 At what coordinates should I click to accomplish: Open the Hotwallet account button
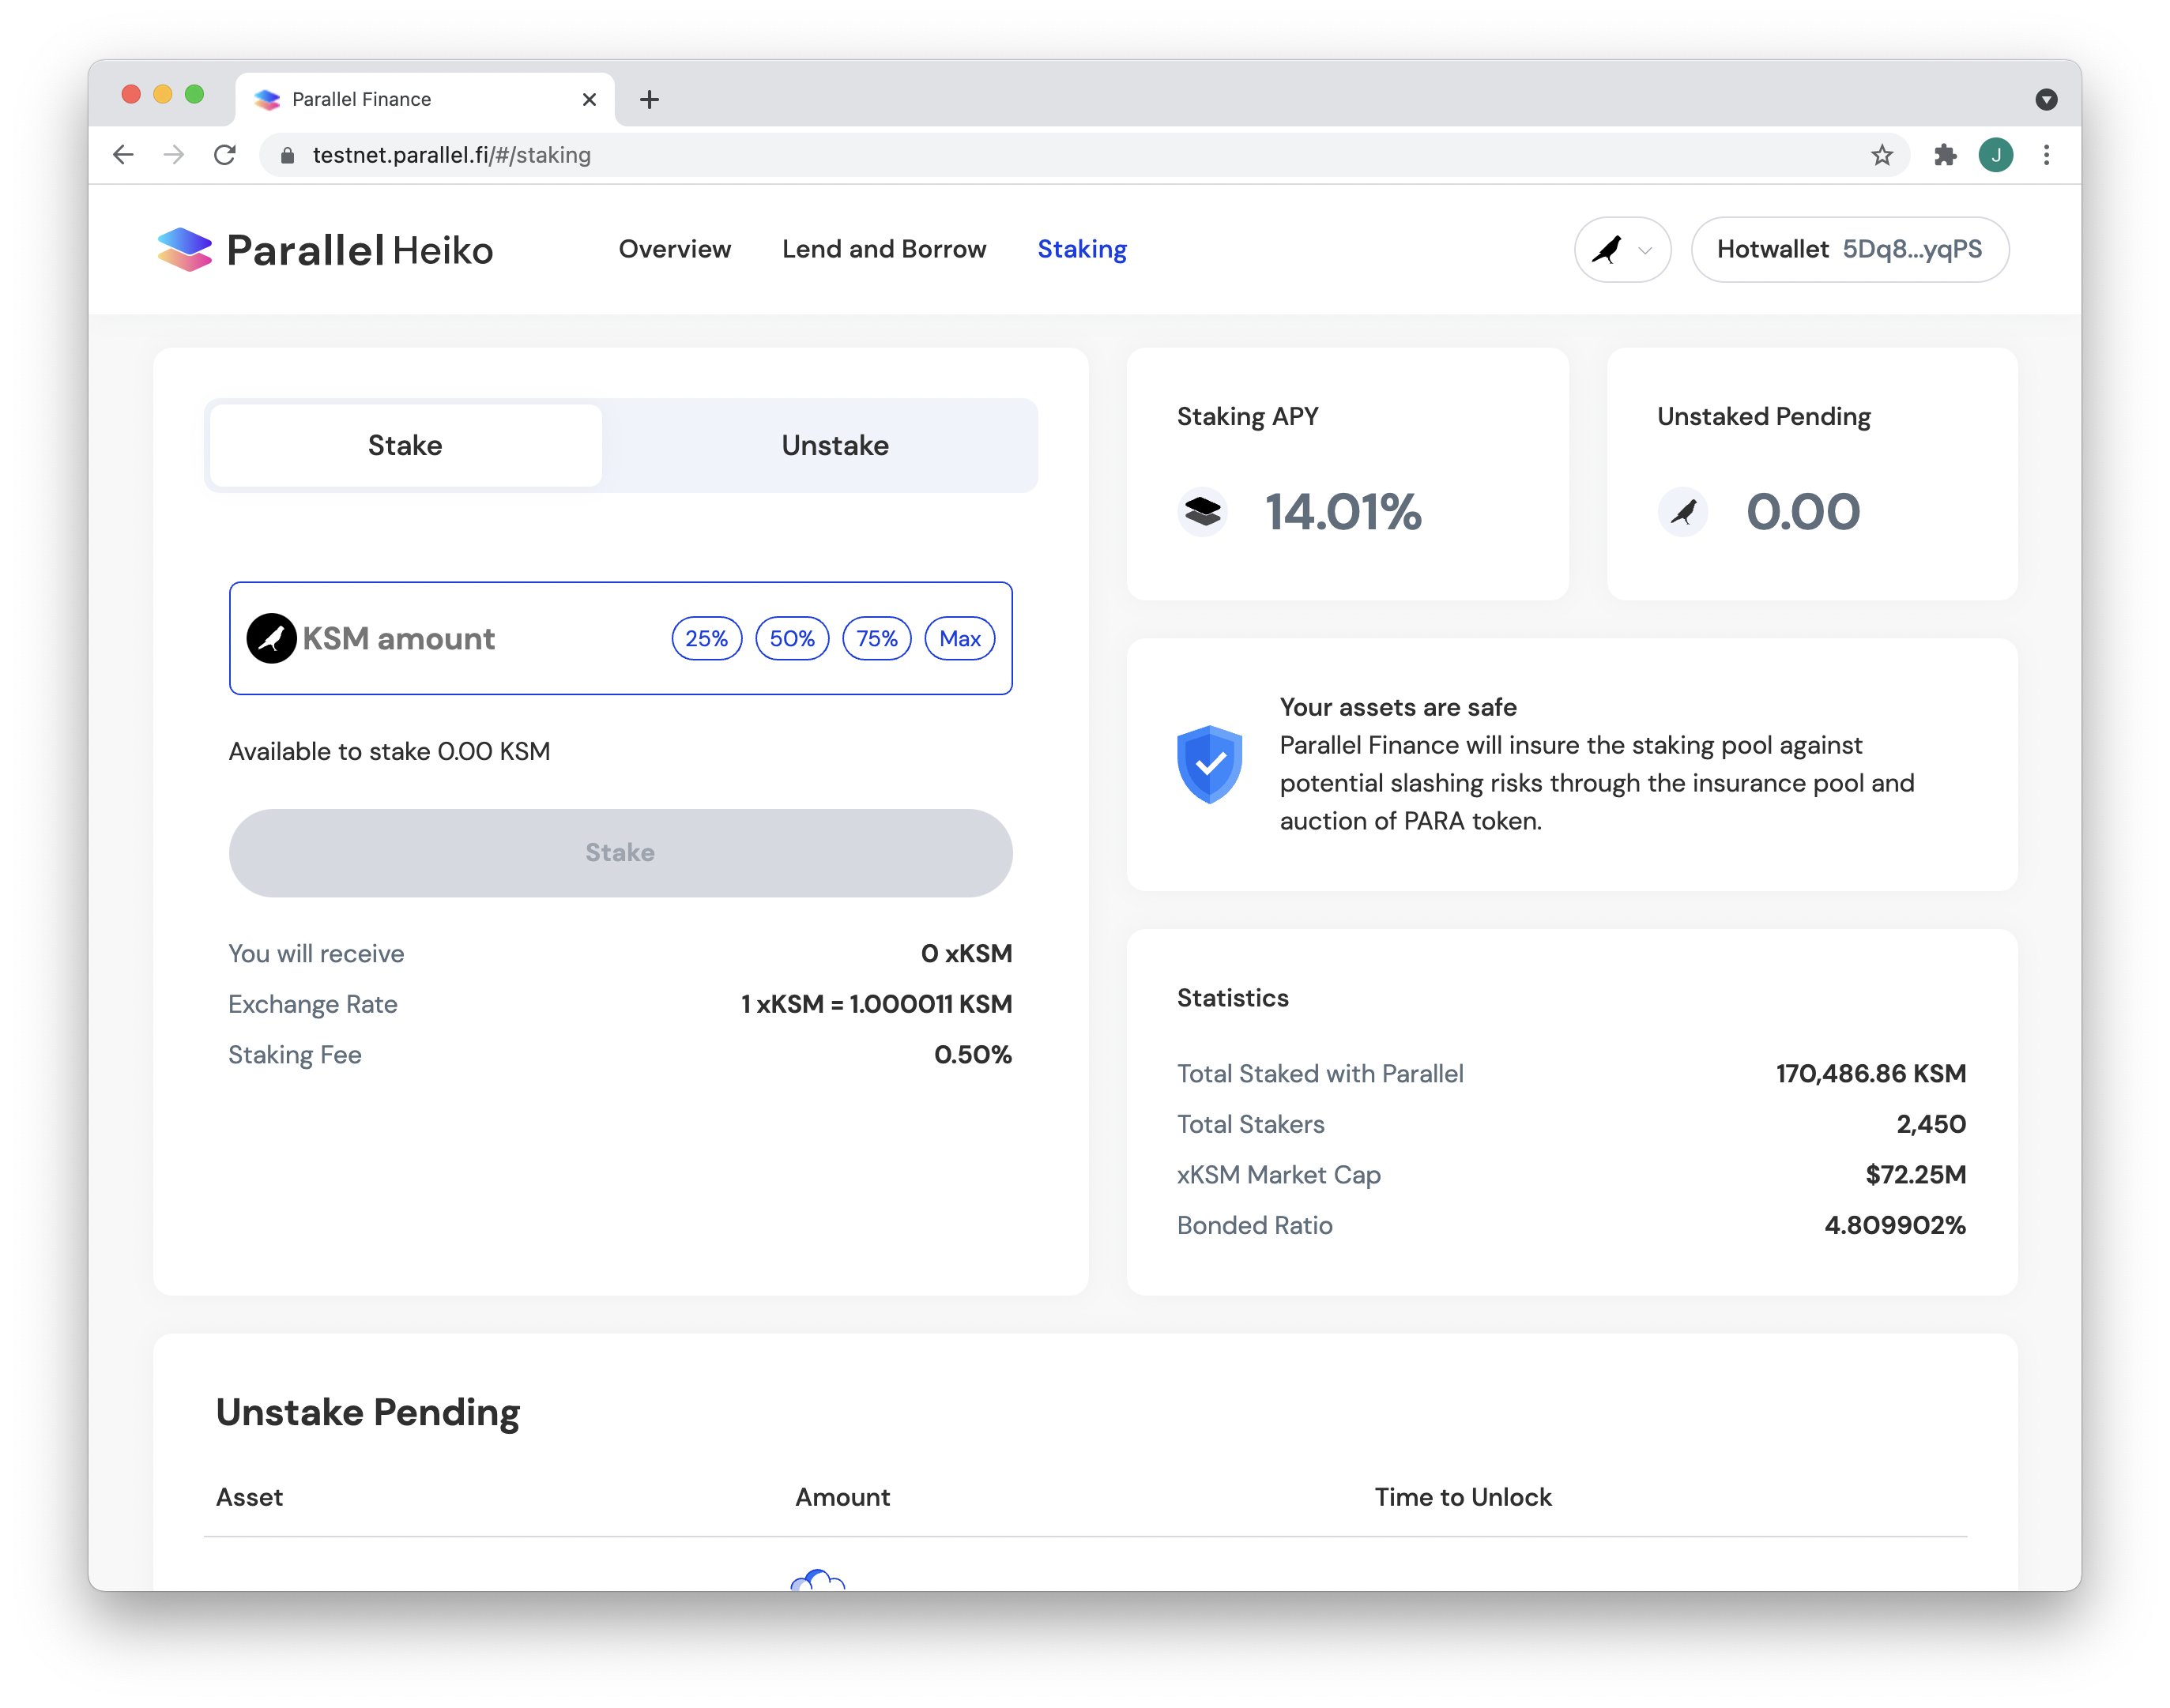tap(1850, 250)
